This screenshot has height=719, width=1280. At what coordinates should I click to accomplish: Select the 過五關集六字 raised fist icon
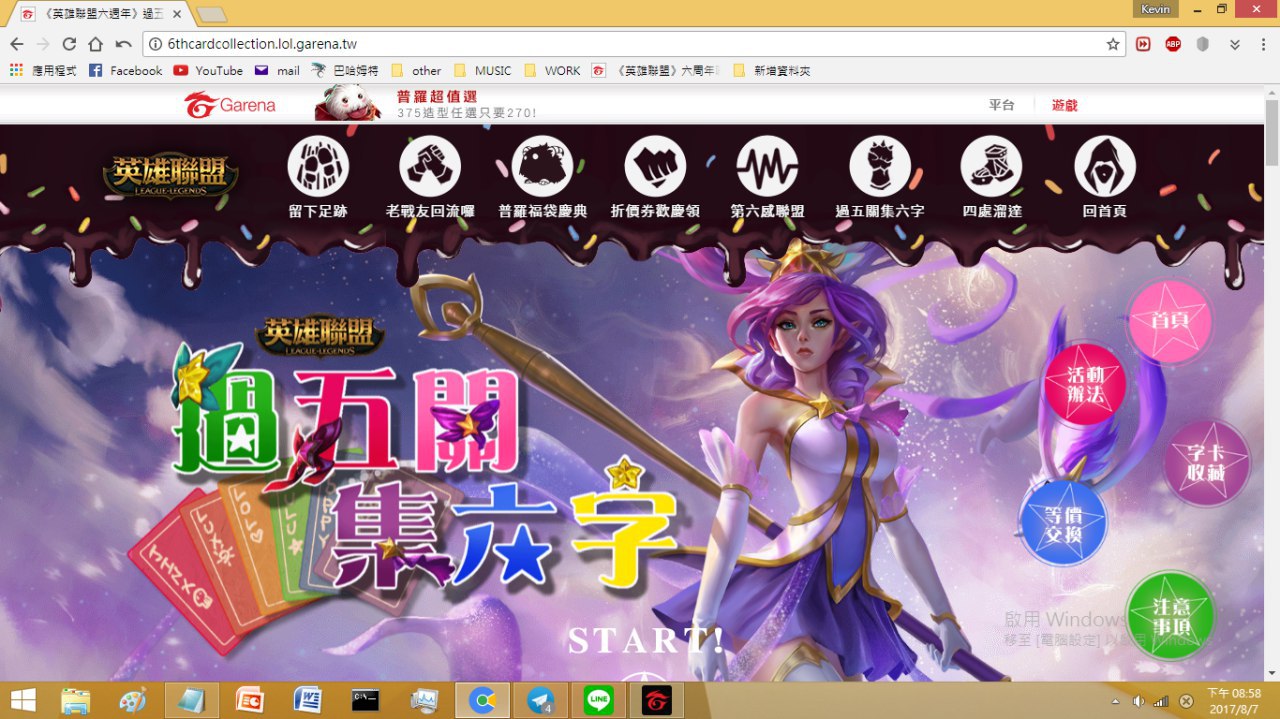(880, 166)
